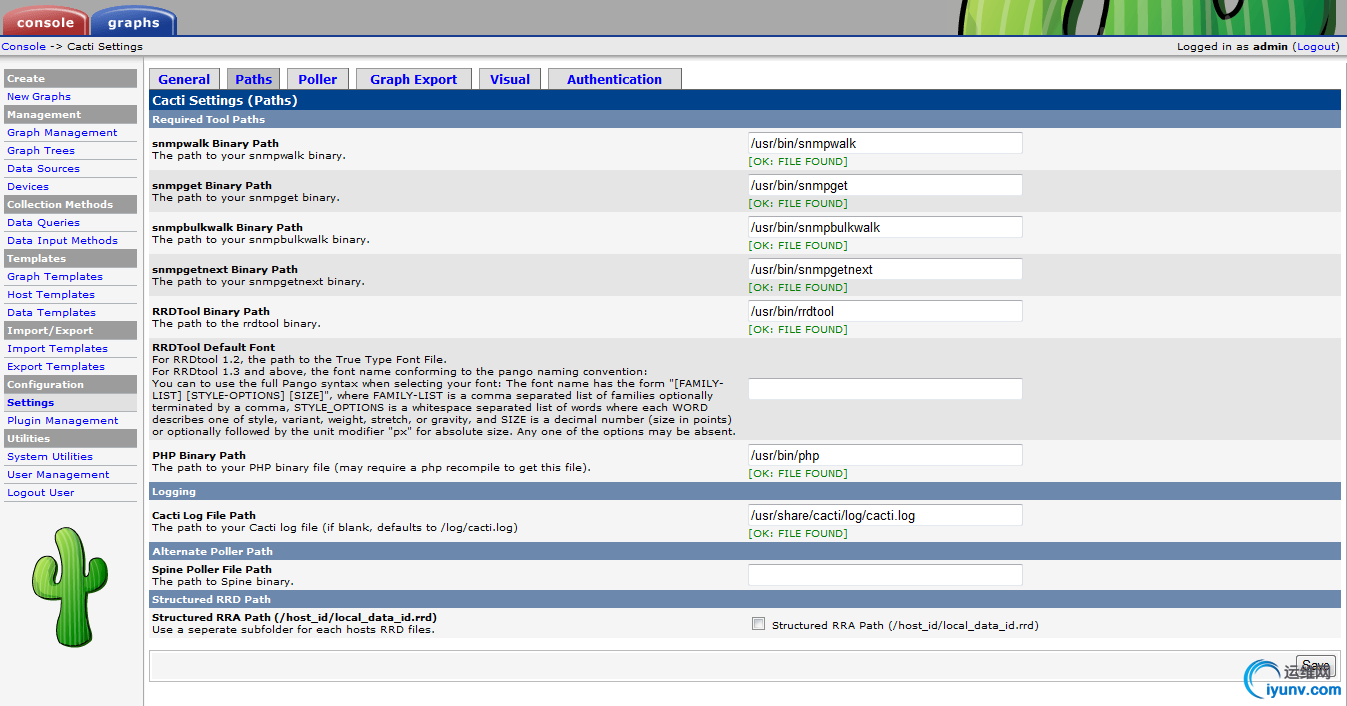Open the Visual settings tab

click(x=510, y=79)
